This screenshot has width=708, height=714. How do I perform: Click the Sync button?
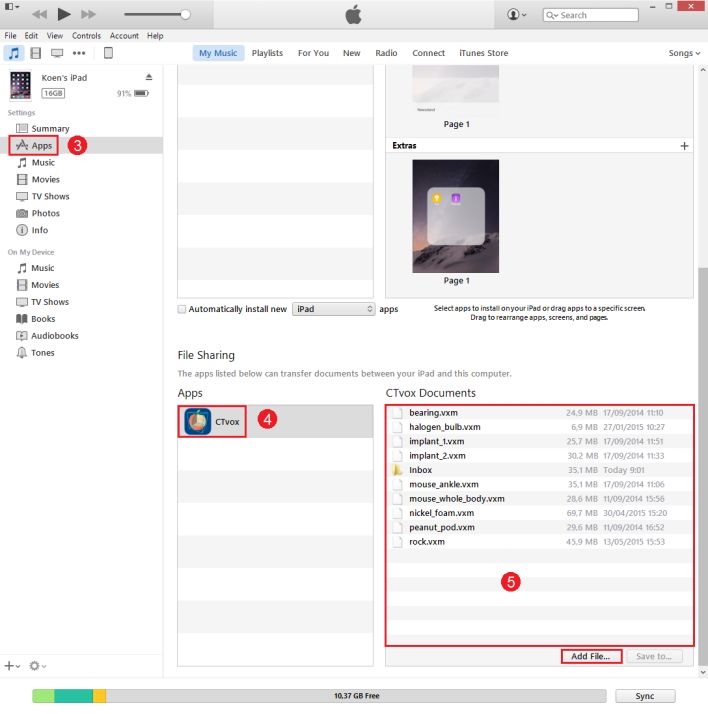coord(645,696)
